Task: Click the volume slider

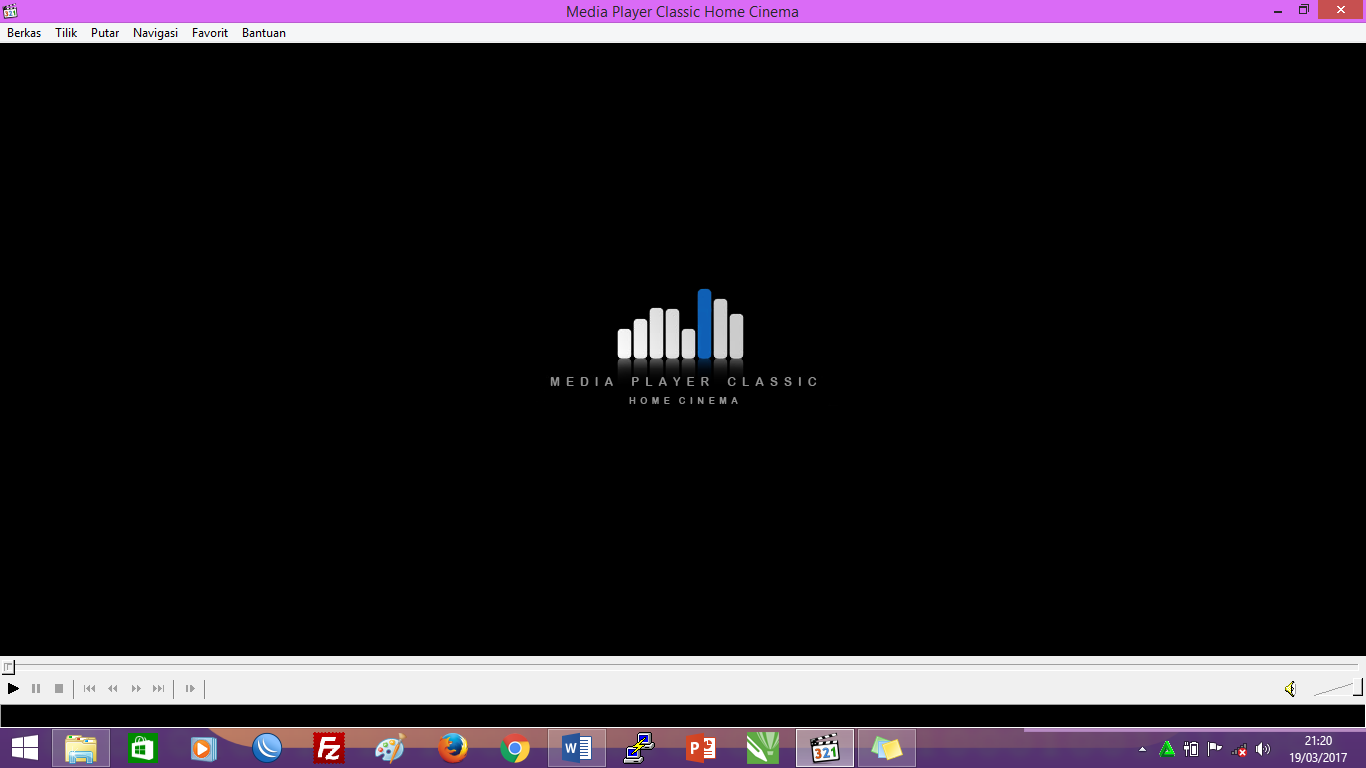Action: point(1337,688)
